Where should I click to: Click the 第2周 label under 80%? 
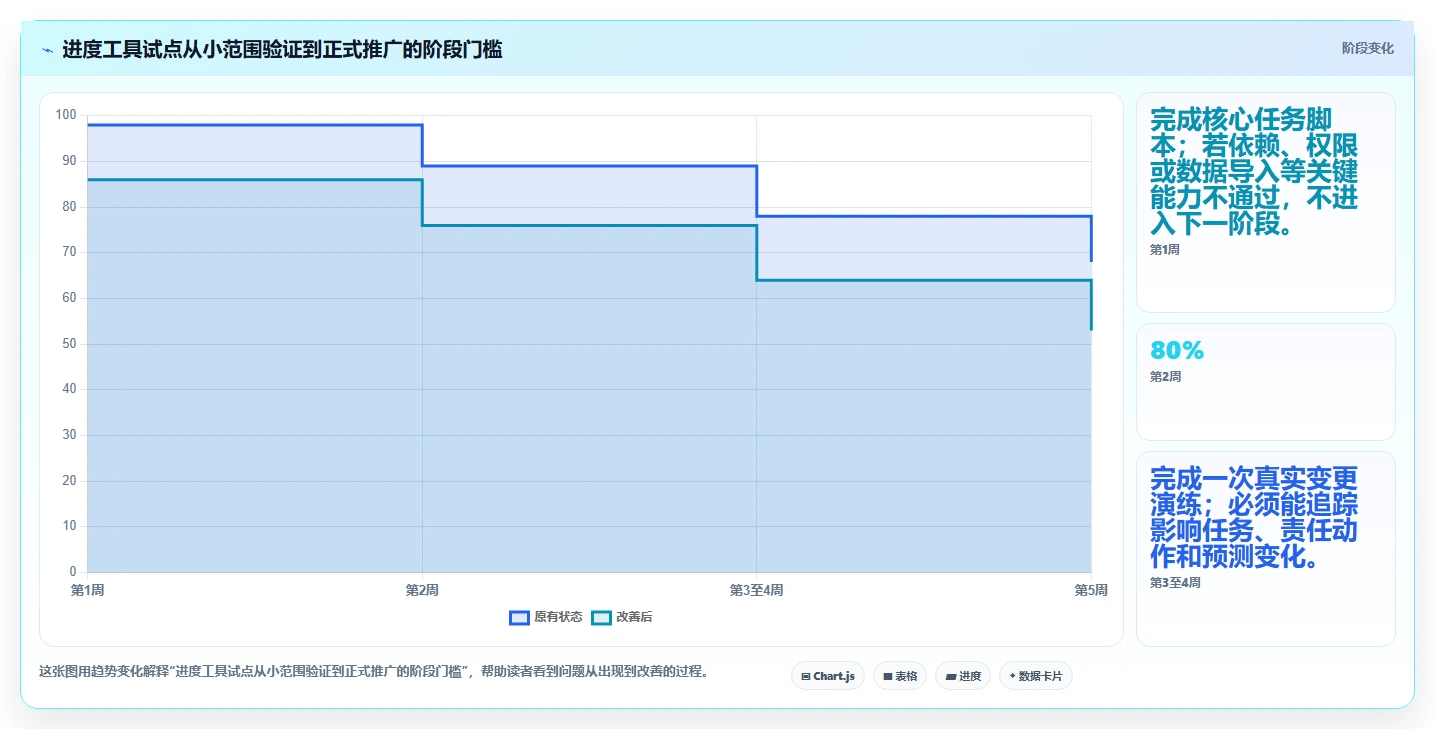(x=1165, y=377)
